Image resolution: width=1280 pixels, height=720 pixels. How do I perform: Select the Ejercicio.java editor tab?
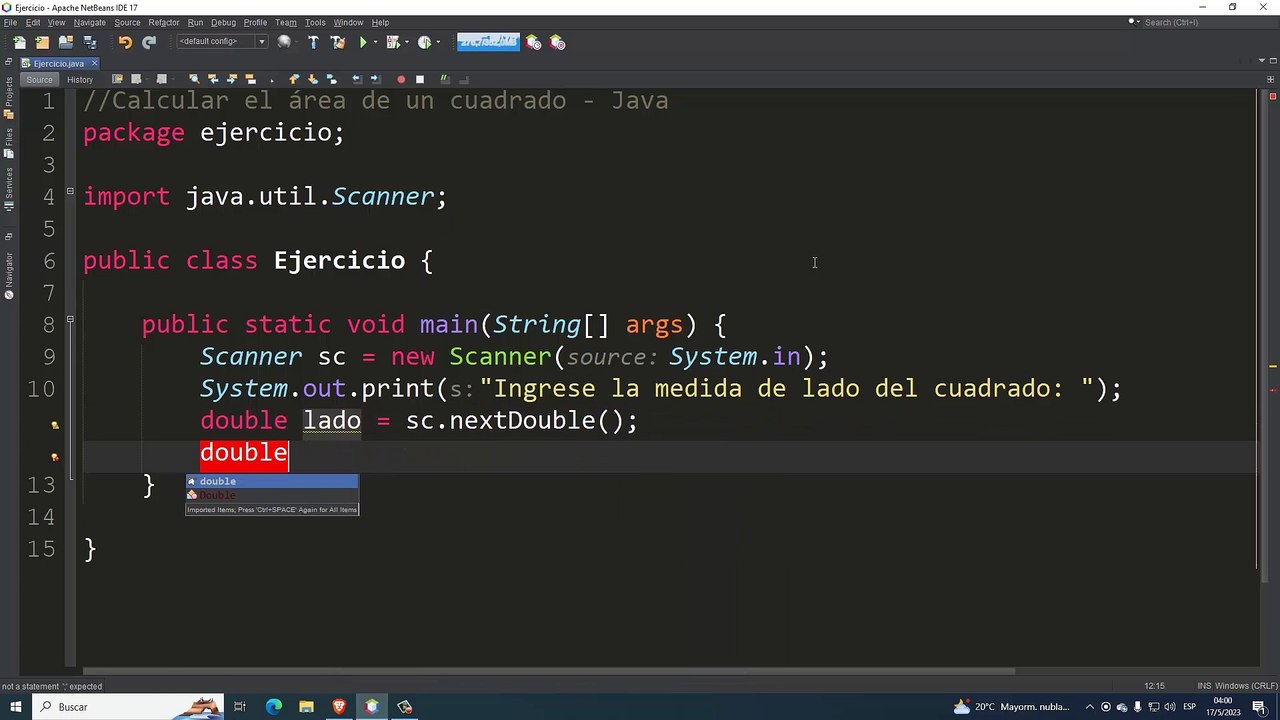58,63
